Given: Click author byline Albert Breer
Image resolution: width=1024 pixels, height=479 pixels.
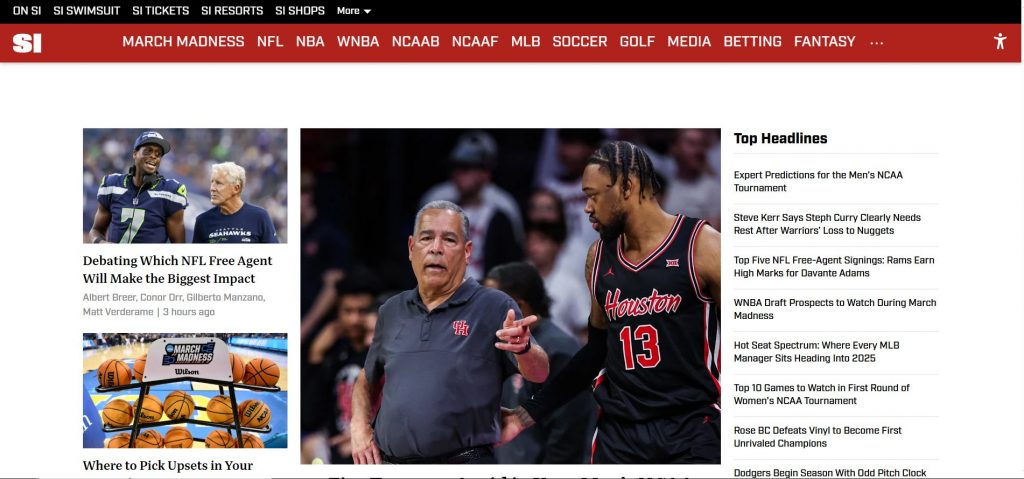Looking at the screenshot, I should pos(109,297).
